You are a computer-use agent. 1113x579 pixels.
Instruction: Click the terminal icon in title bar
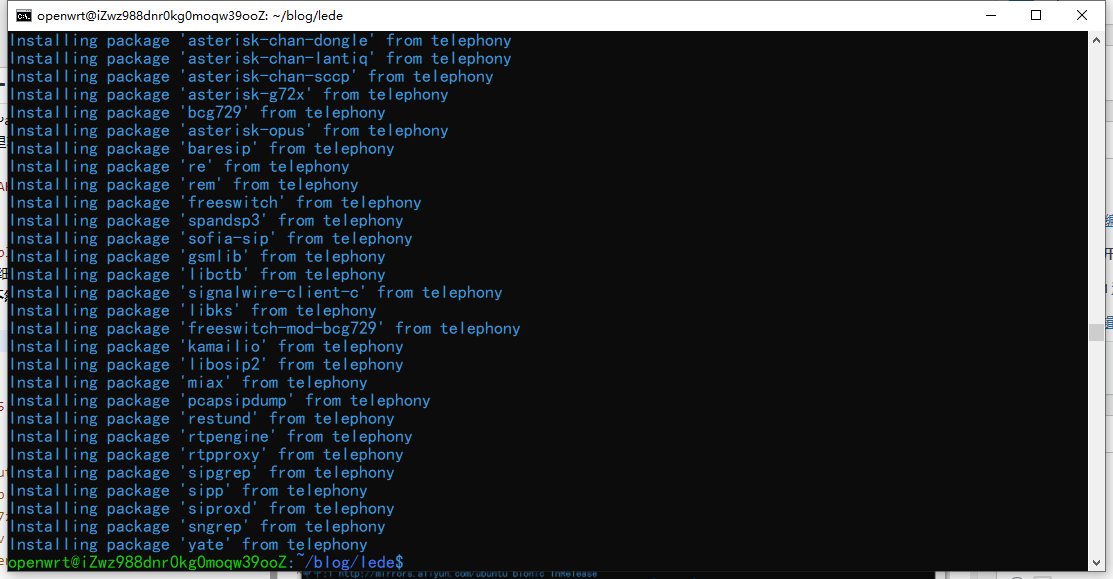[x=22, y=15]
